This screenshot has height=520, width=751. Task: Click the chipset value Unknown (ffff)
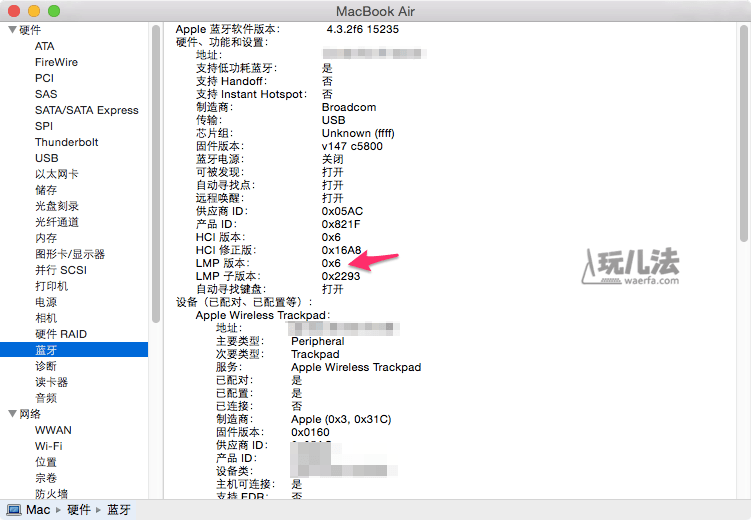(358, 133)
